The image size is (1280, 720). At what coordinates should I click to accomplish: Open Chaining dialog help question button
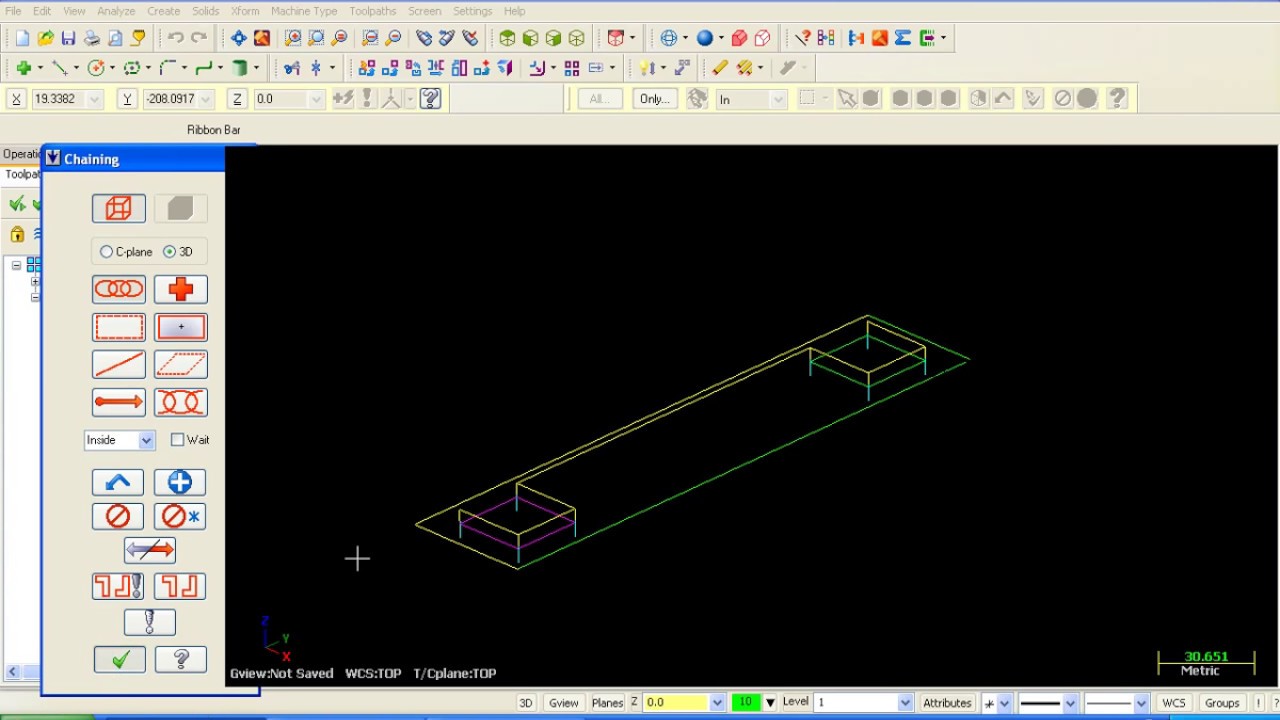pyautogui.click(x=181, y=660)
